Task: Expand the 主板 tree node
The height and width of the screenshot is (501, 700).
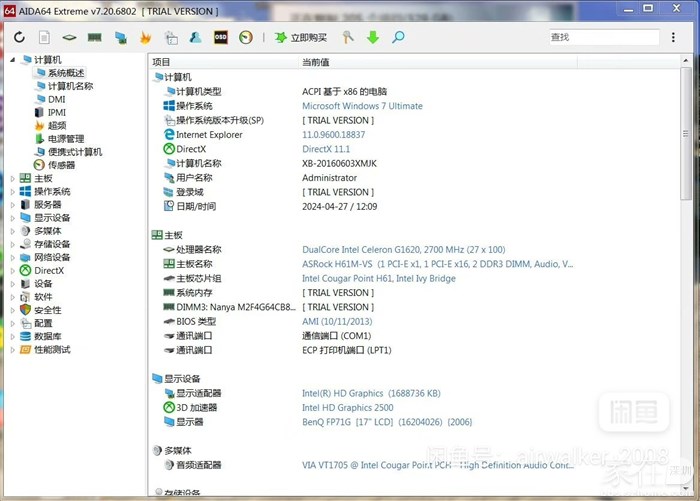Action: coord(13,179)
